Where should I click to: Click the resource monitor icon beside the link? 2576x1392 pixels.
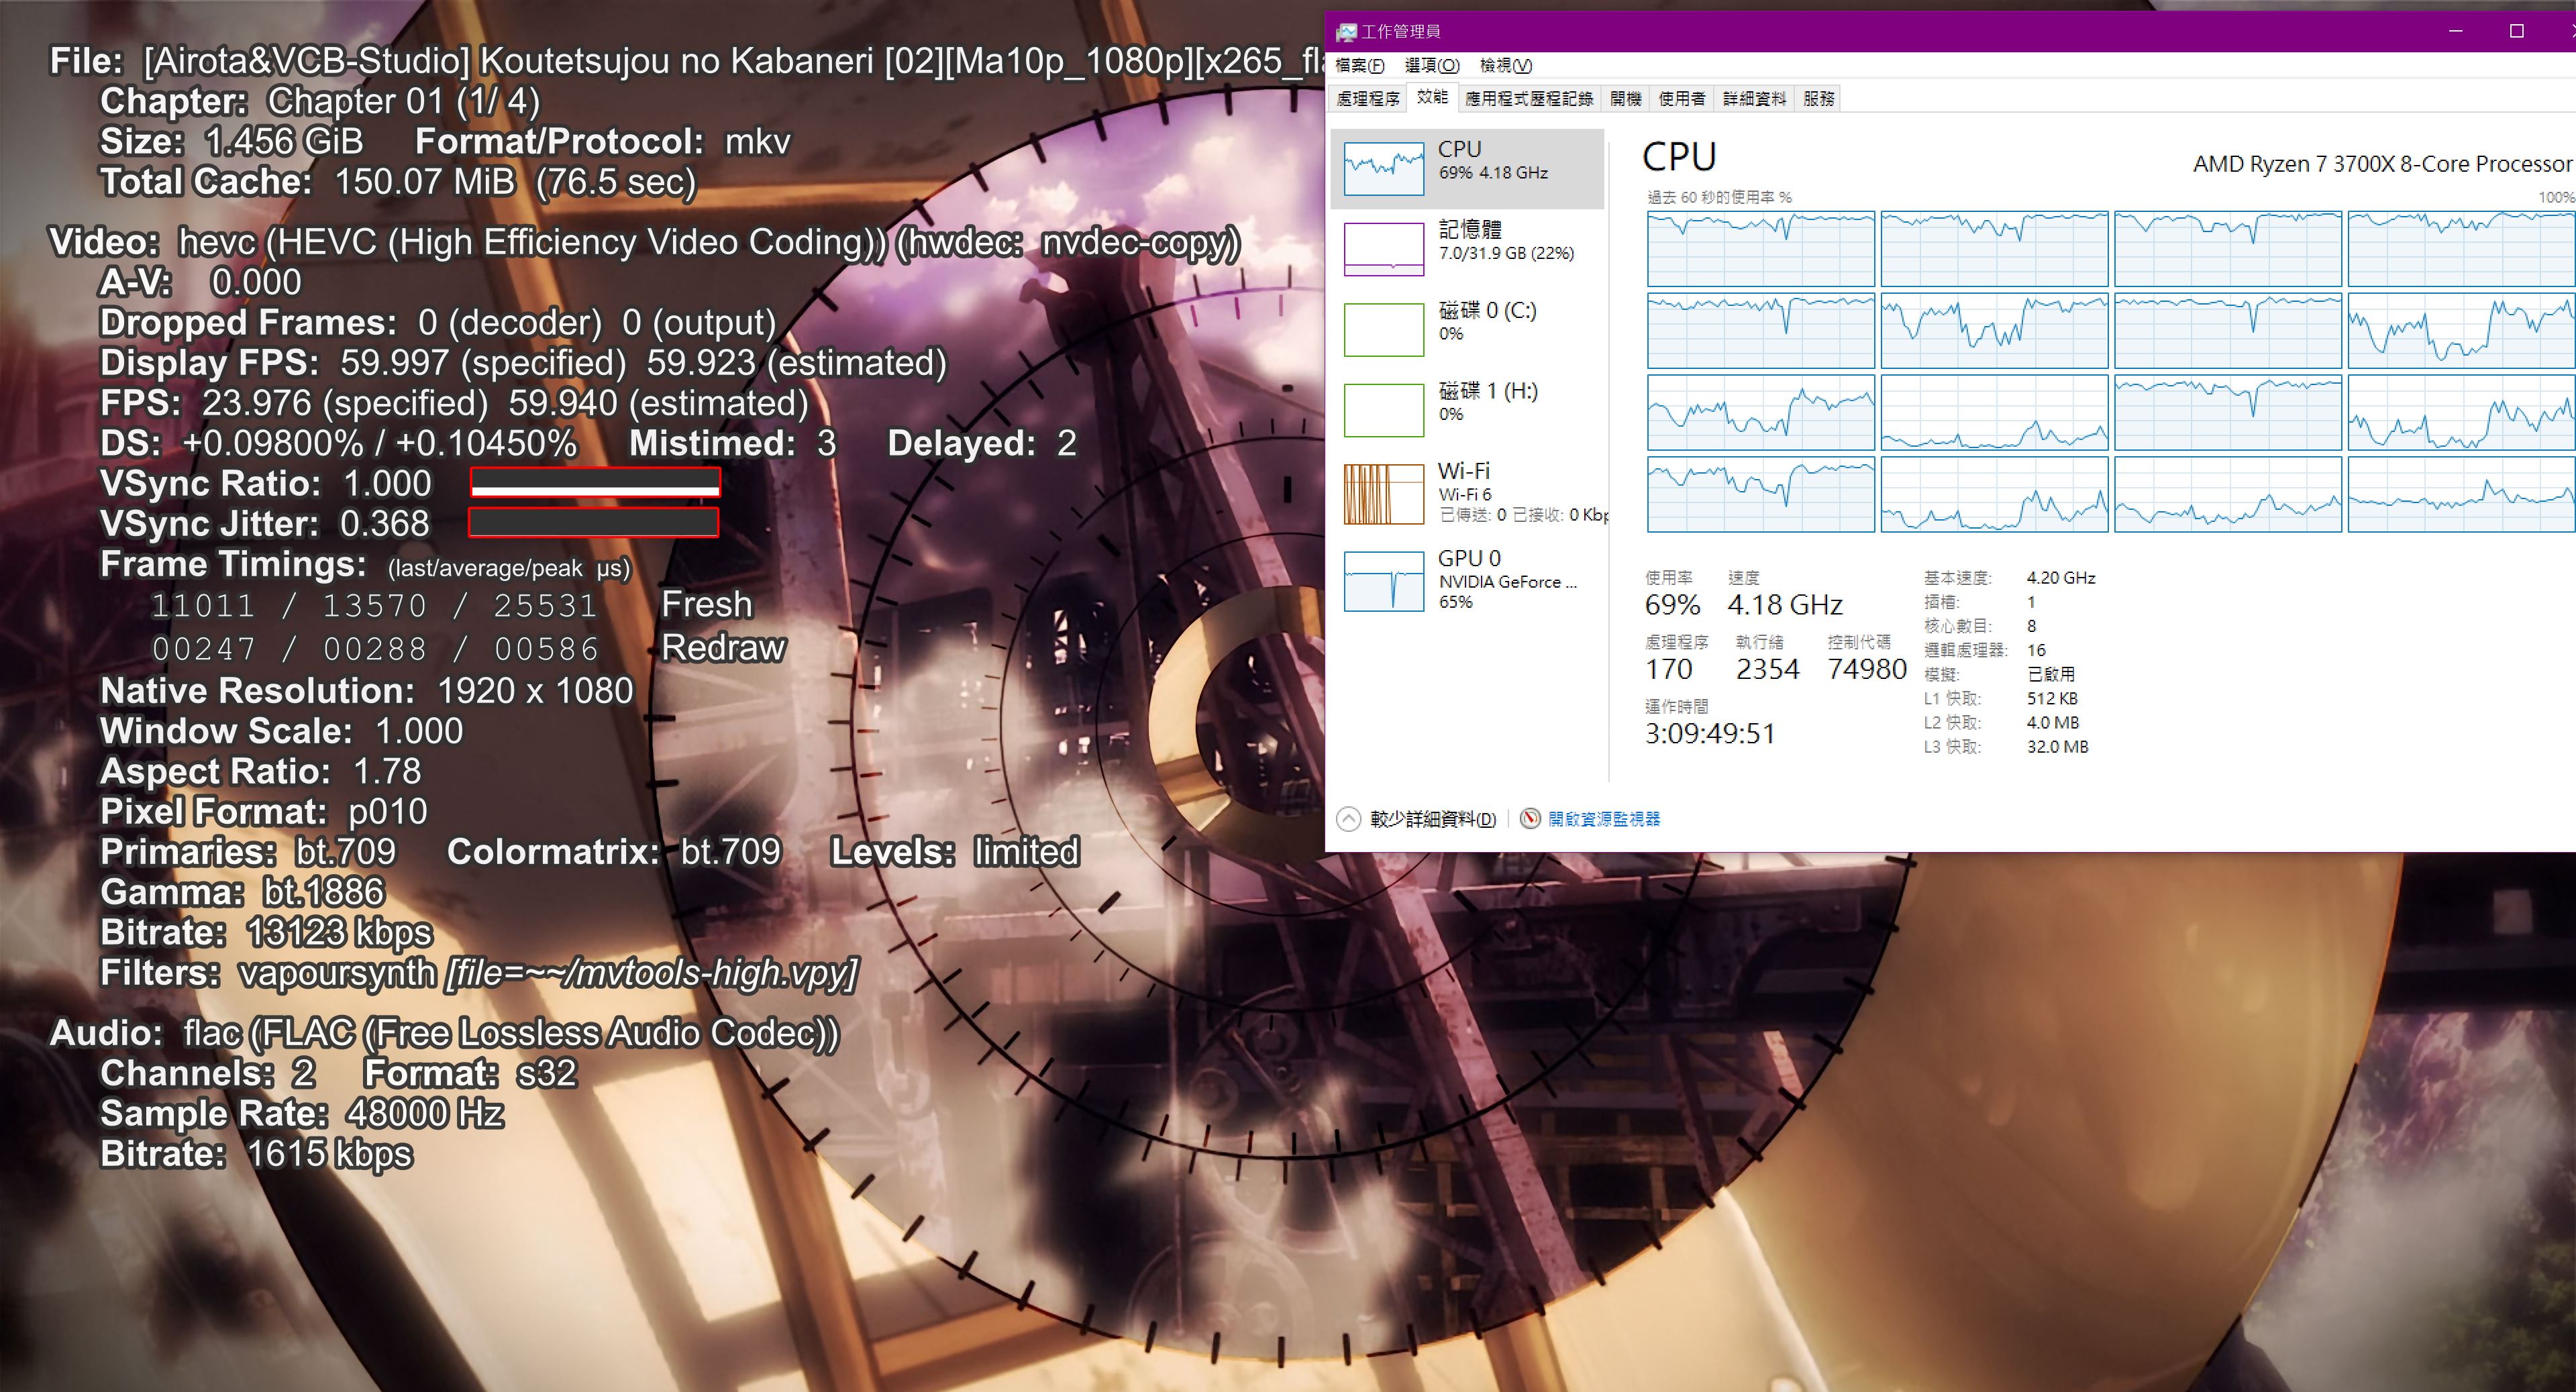[1530, 819]
